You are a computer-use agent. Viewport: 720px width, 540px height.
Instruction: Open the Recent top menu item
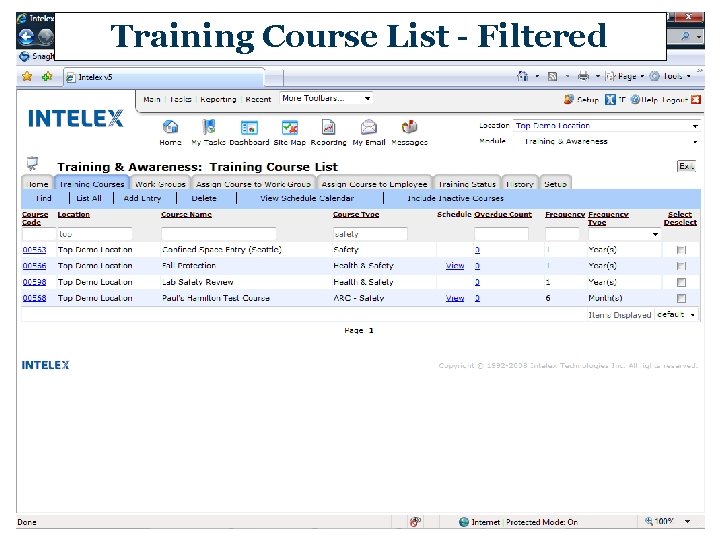coord(258,99)
